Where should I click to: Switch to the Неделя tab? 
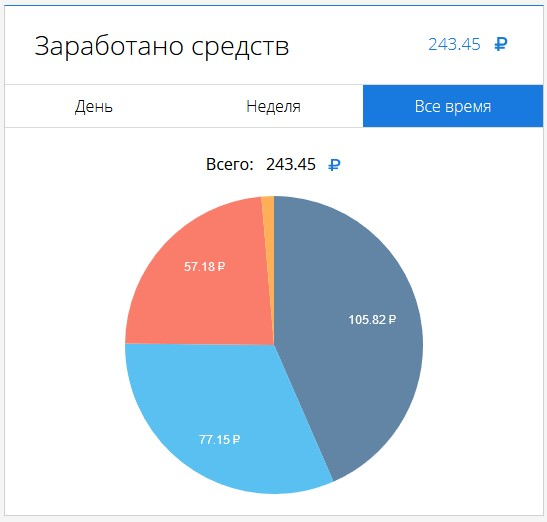coord(273,106)
